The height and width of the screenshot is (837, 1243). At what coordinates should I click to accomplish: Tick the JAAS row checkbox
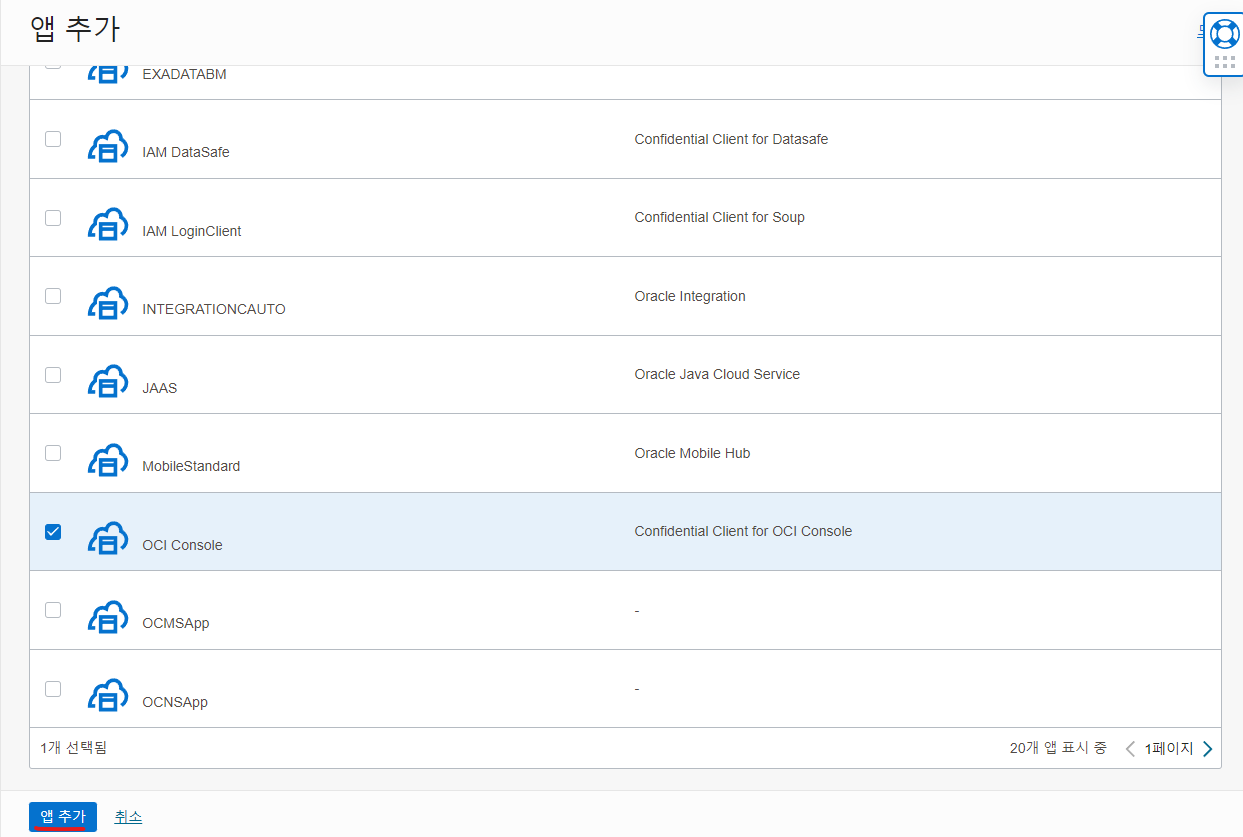53,374
